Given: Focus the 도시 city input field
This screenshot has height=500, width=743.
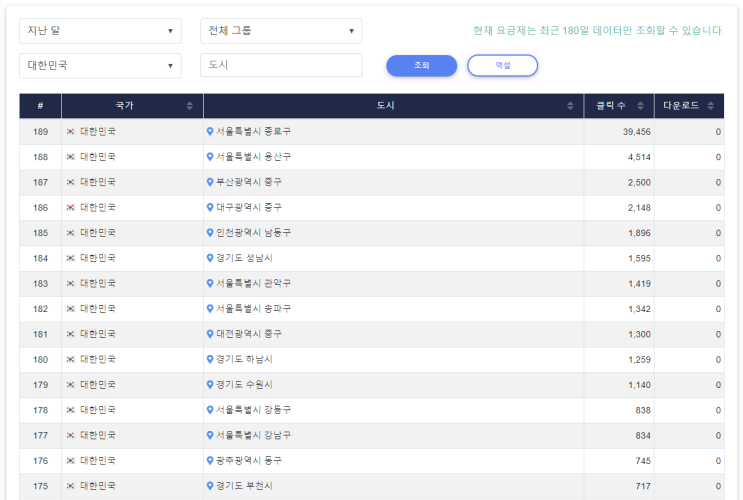Looking at the screenshot, I should click(x=281, y=65).
